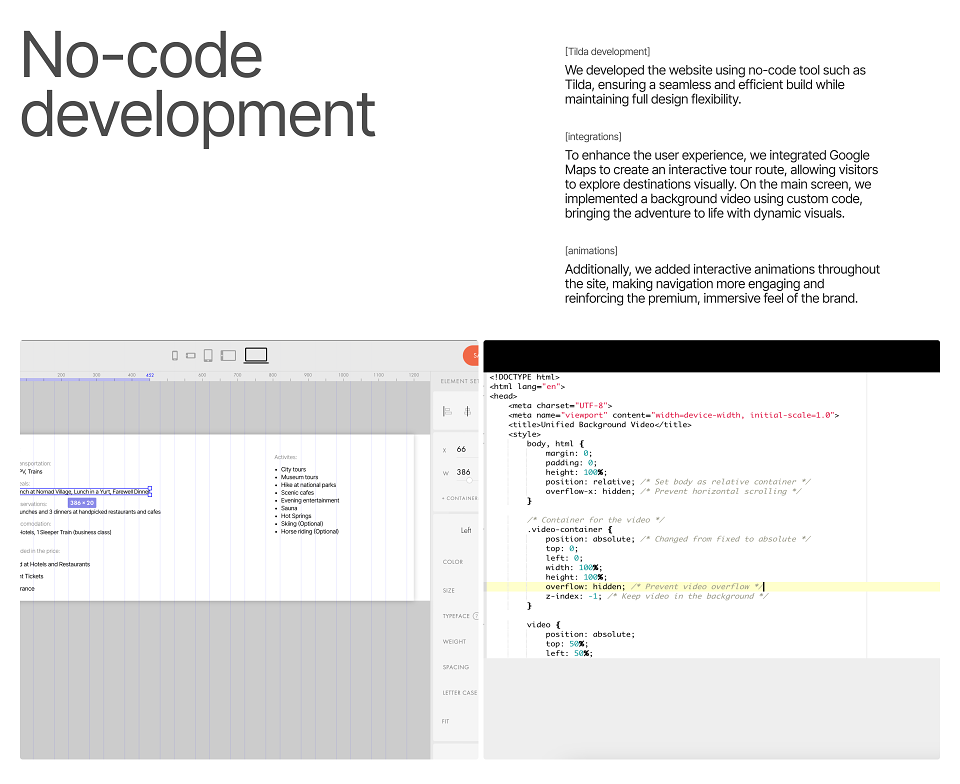
Task: Open the TYPEFACE help question mark
Action: (x=476, y=616)
